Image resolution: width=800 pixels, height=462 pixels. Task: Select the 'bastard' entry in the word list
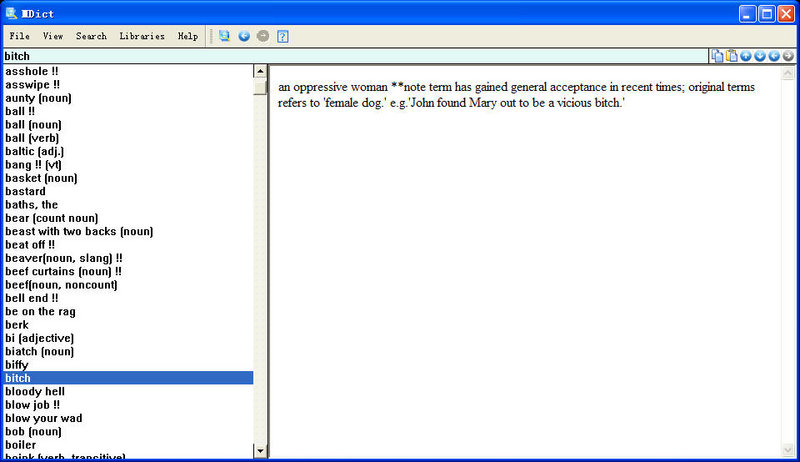click(27, 192)
